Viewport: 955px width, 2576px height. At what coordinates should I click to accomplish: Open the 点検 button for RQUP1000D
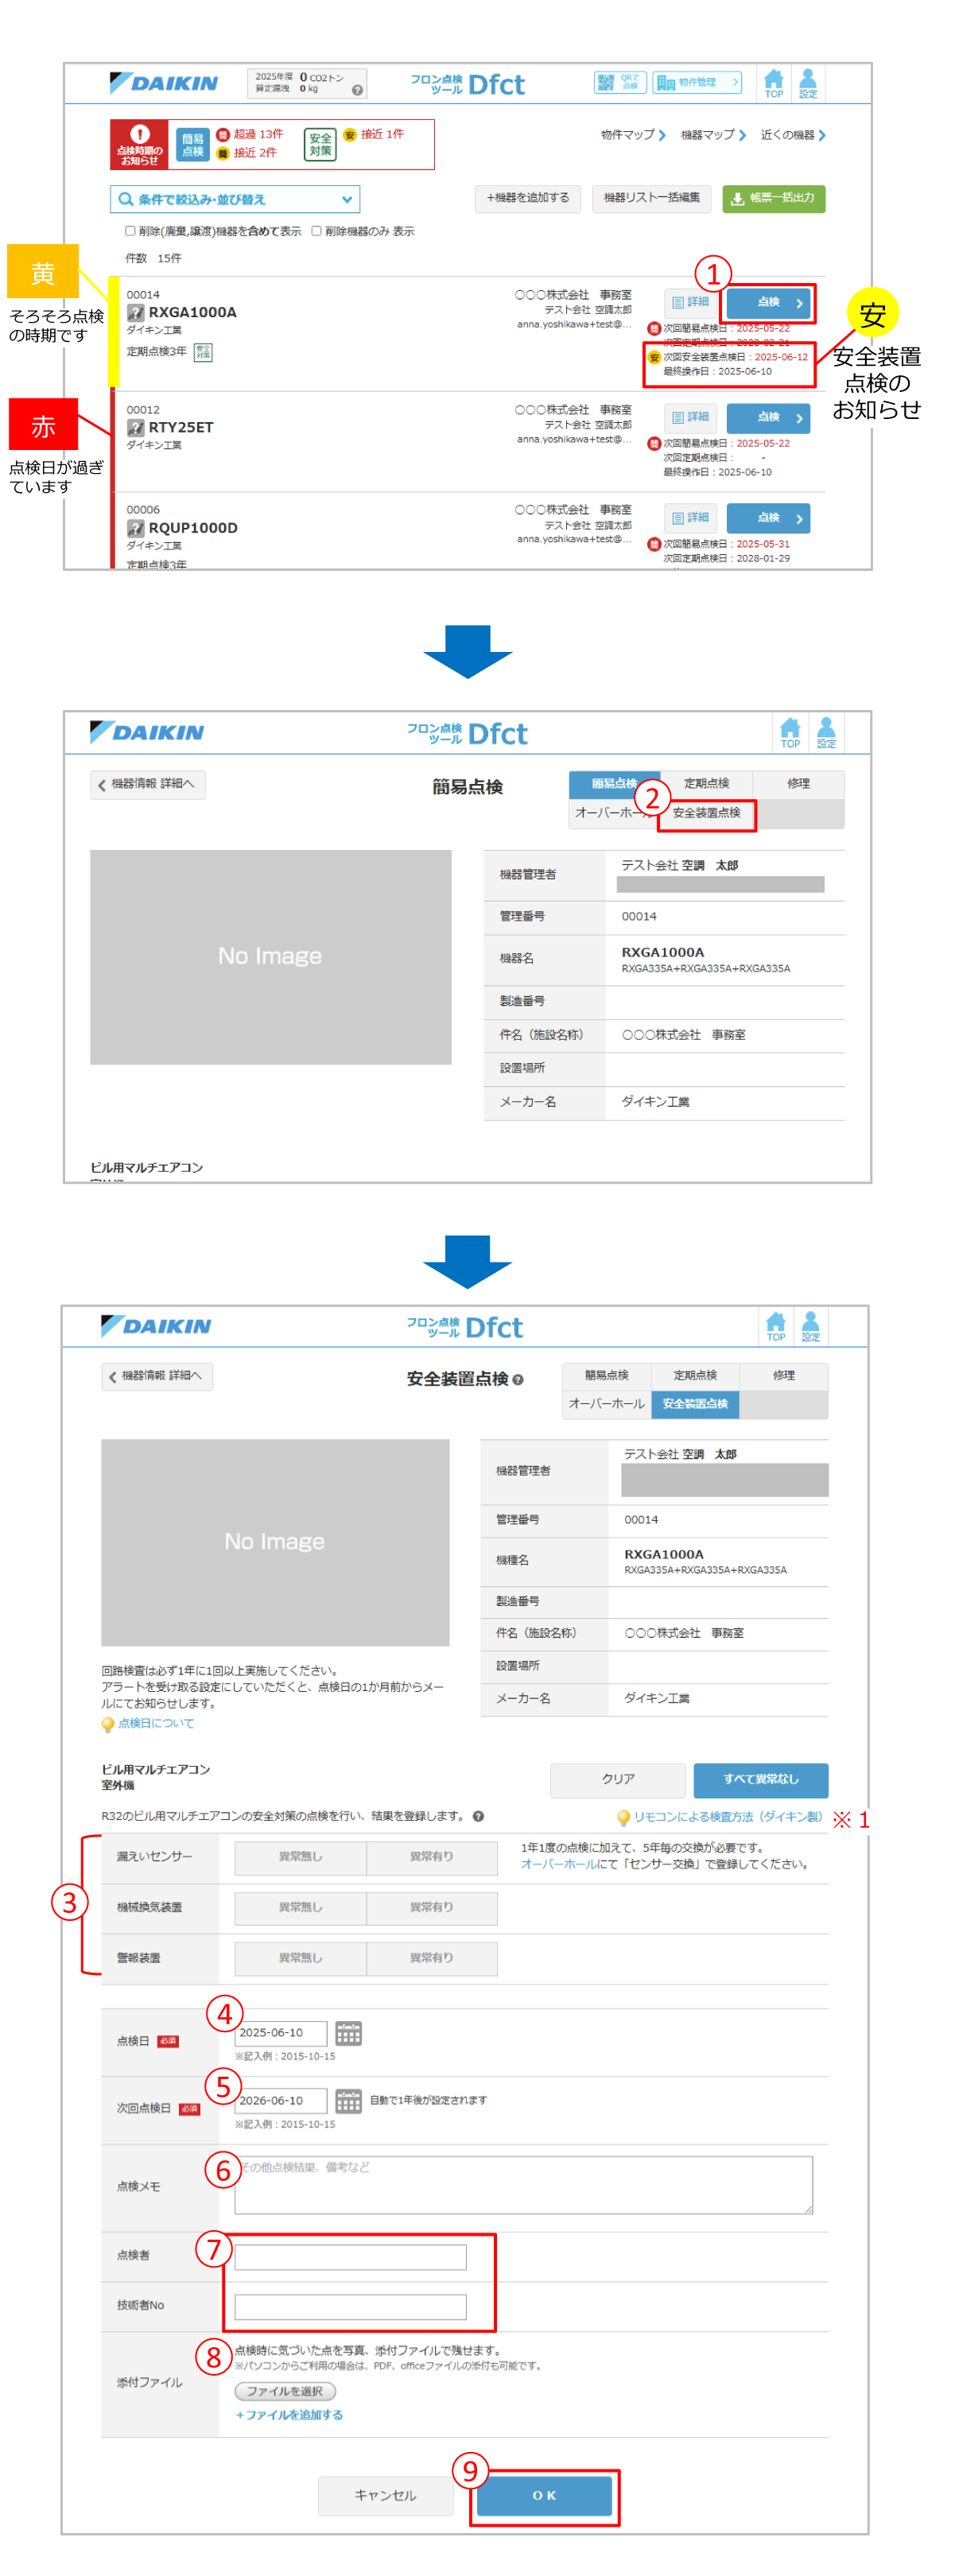click(x=768, y=518)
